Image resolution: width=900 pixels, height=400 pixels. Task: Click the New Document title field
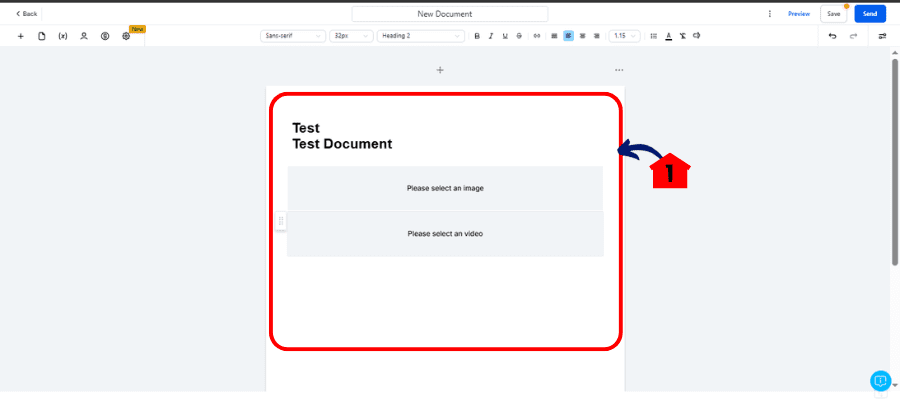point(449,14)
